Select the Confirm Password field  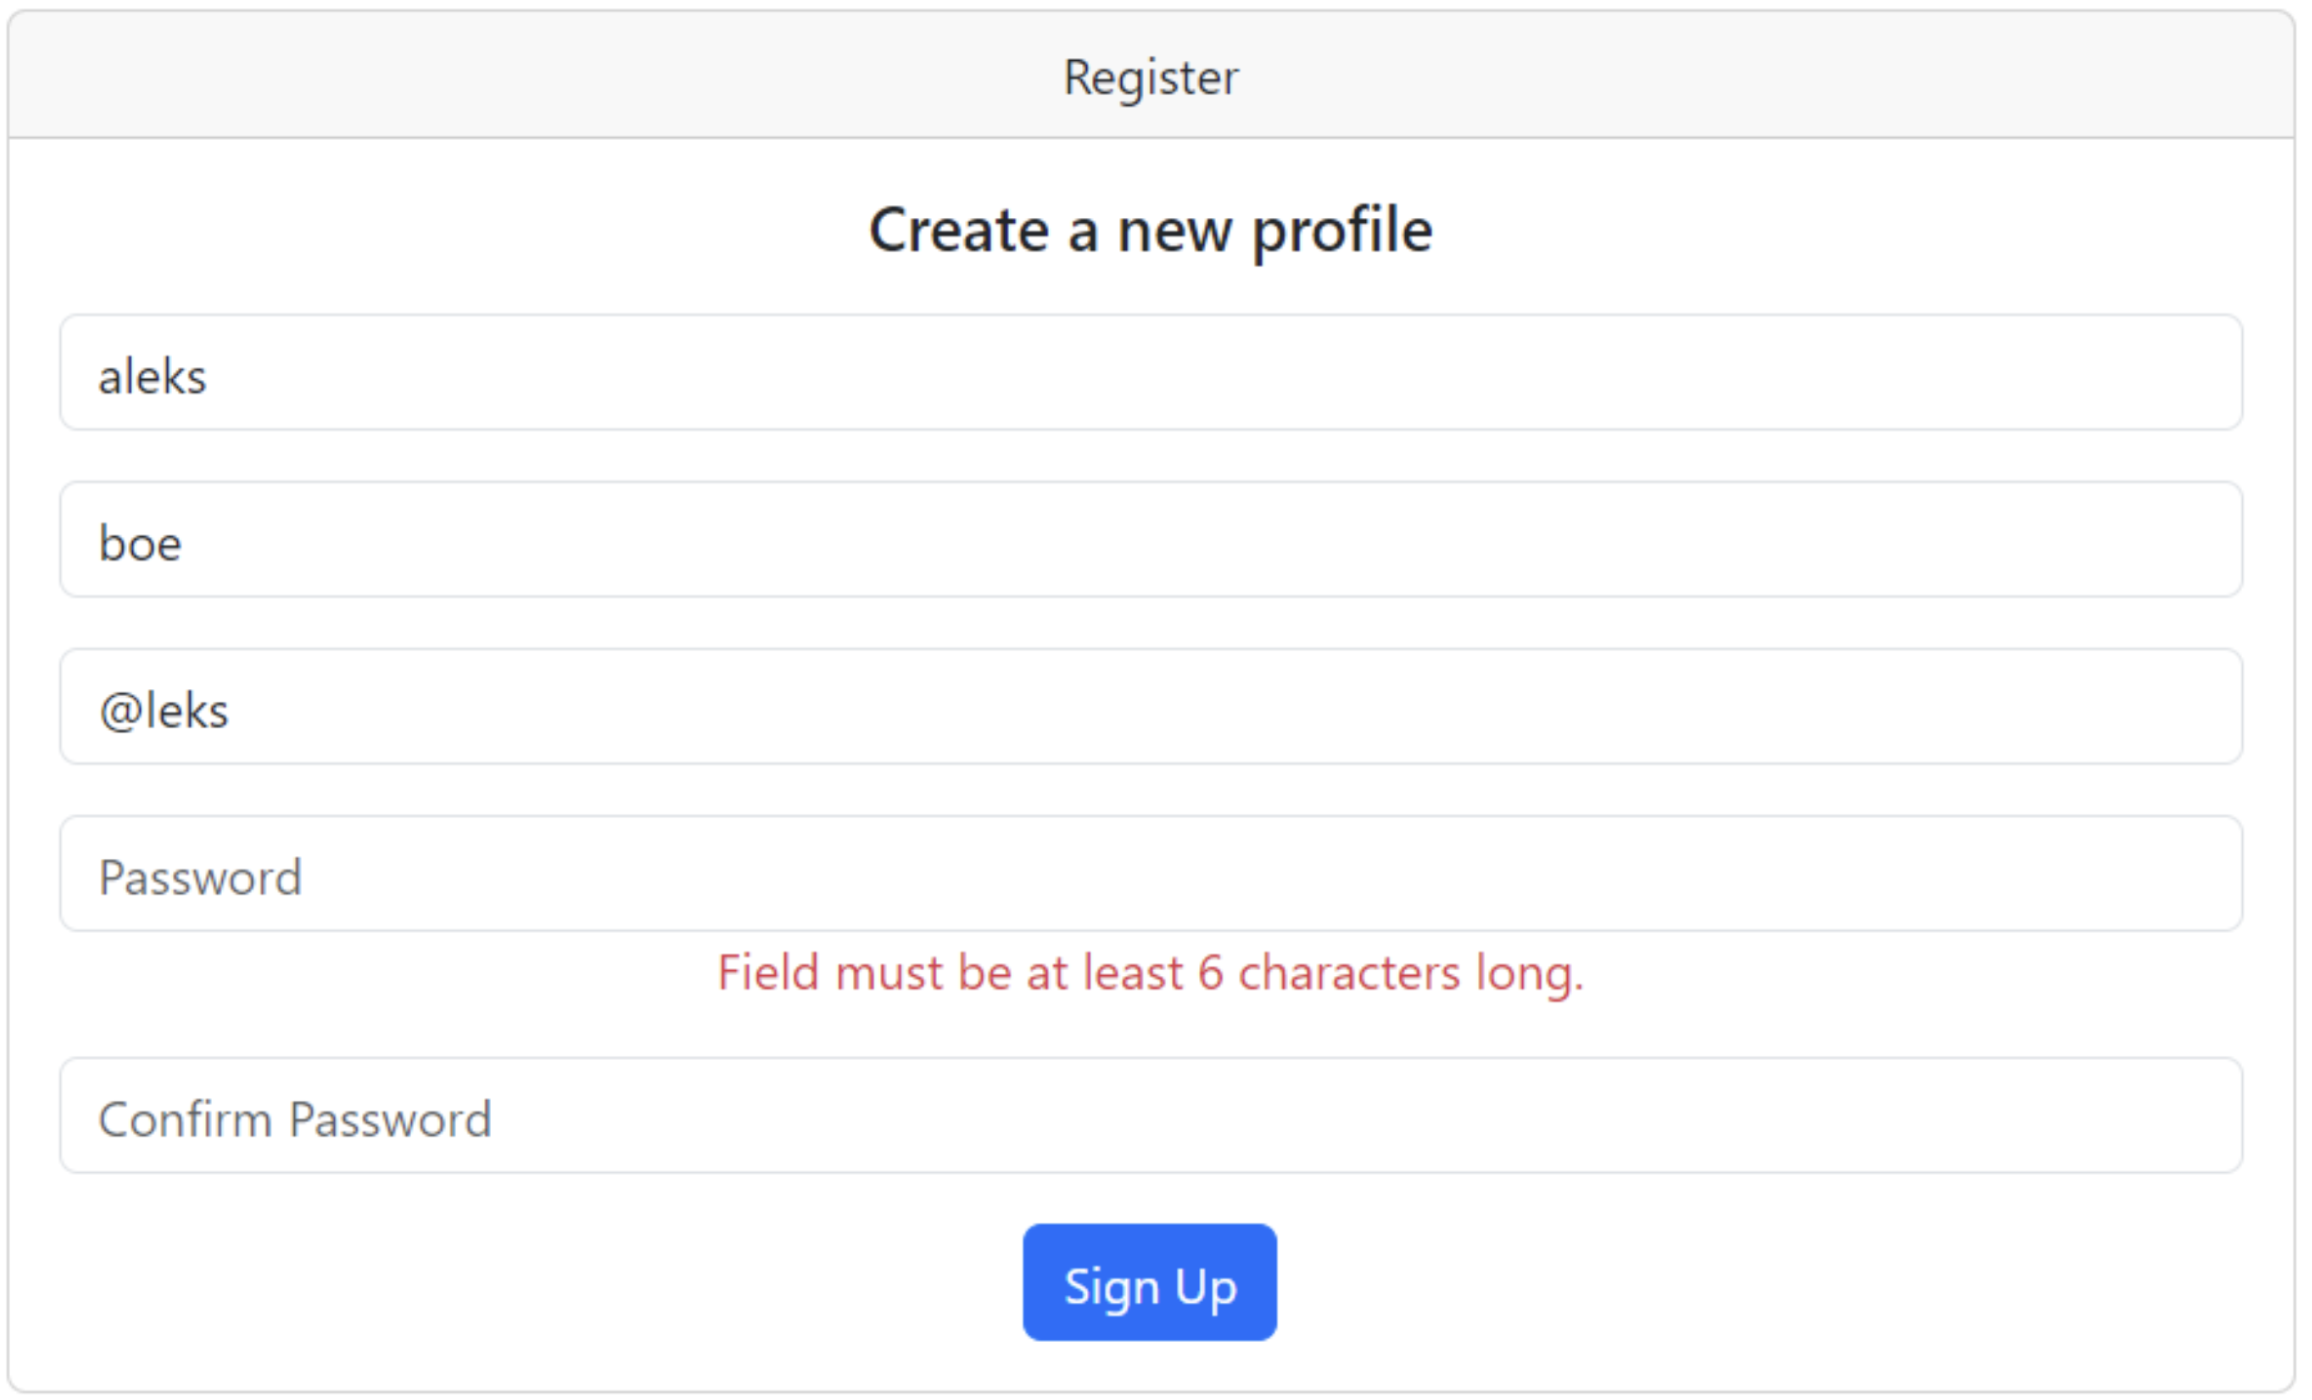(1151, 1116)
